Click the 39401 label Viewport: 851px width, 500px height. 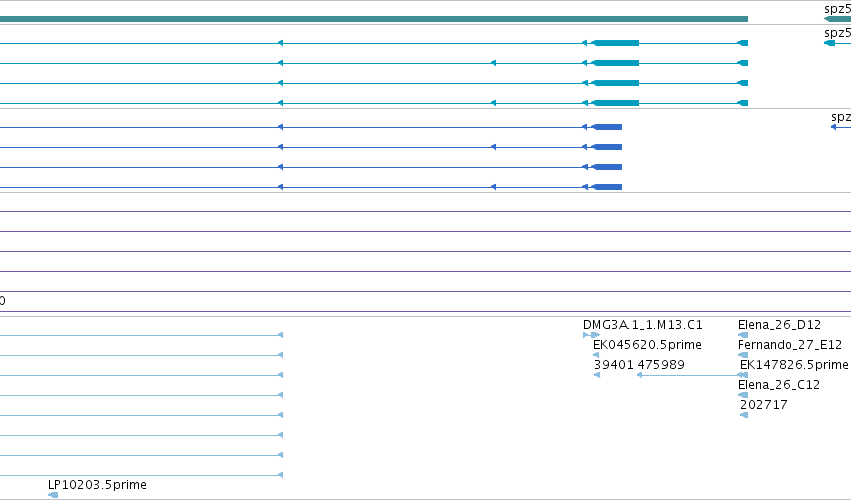tap(614, 365)
